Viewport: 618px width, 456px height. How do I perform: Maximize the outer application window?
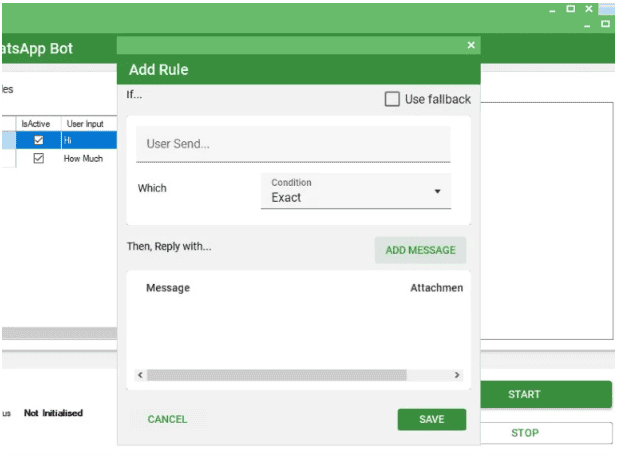click(570, 9)
